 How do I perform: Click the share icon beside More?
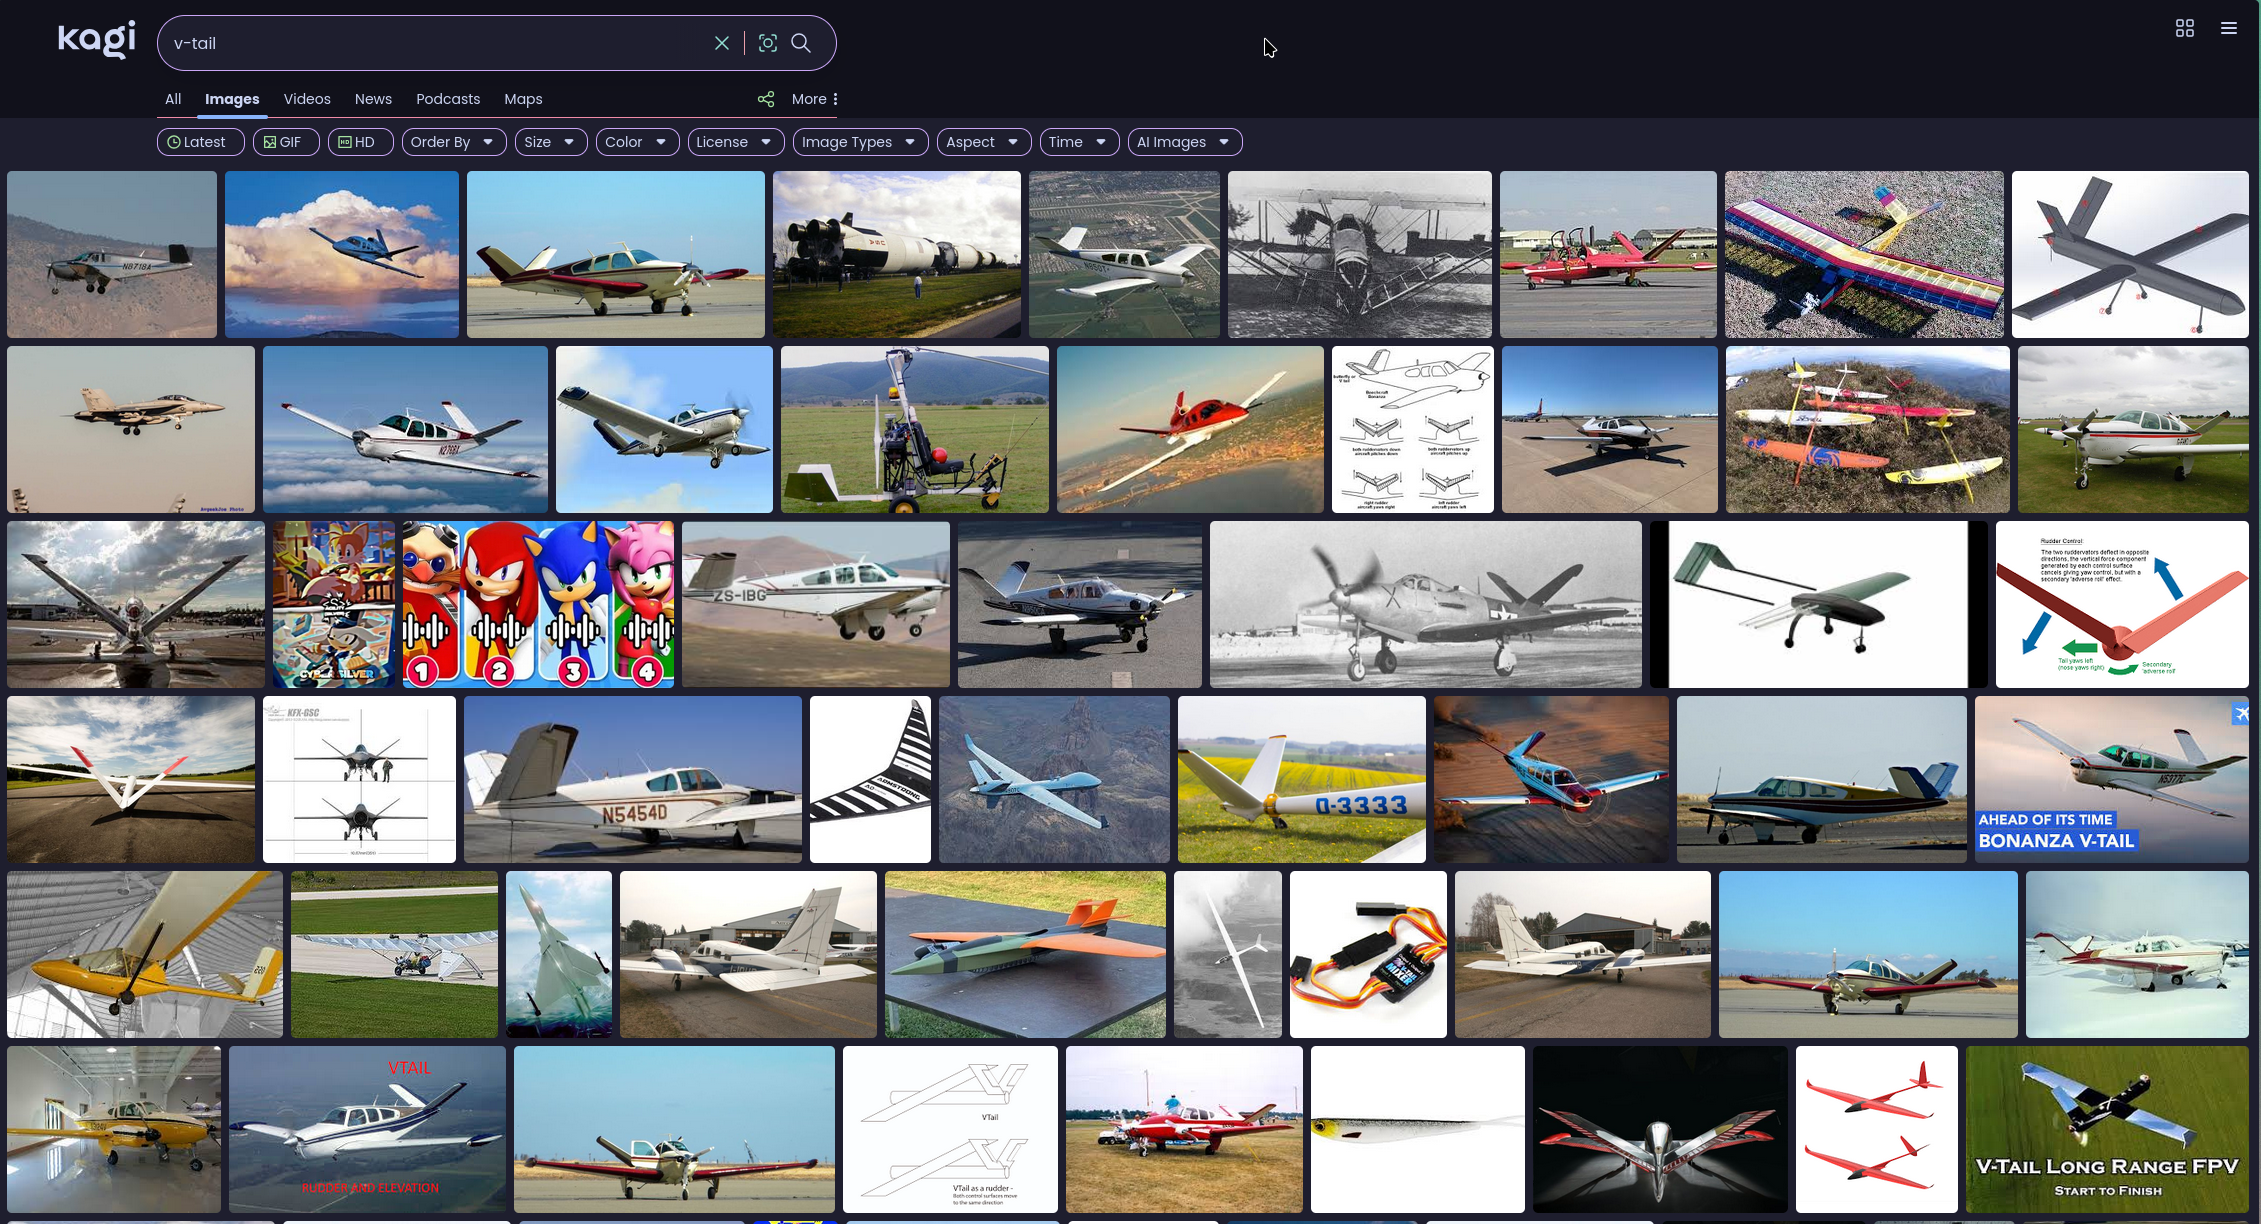766,99
